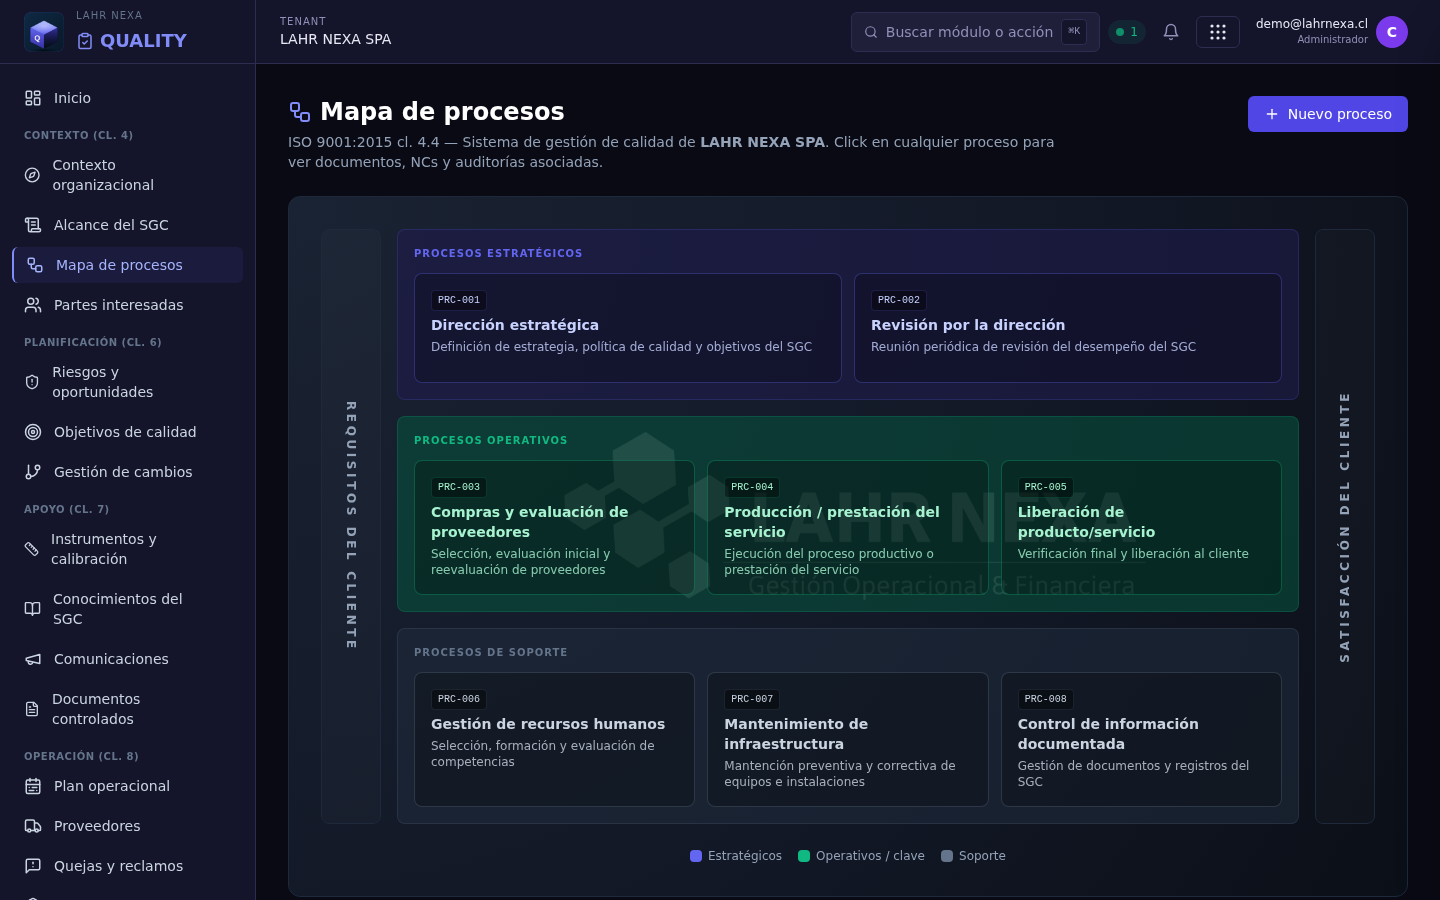The width and height of the screenshot is (1440, 900).
Task: Open the apps grid launcher
Action: click(x=1218, y=32)
